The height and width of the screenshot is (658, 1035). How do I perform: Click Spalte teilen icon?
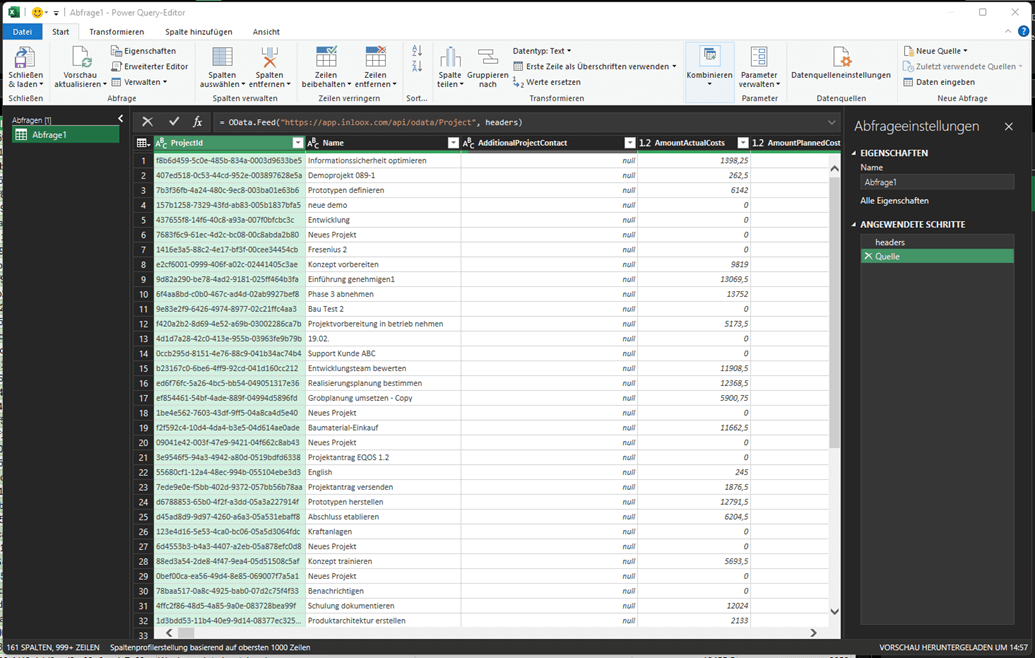(x=450, y=57)
